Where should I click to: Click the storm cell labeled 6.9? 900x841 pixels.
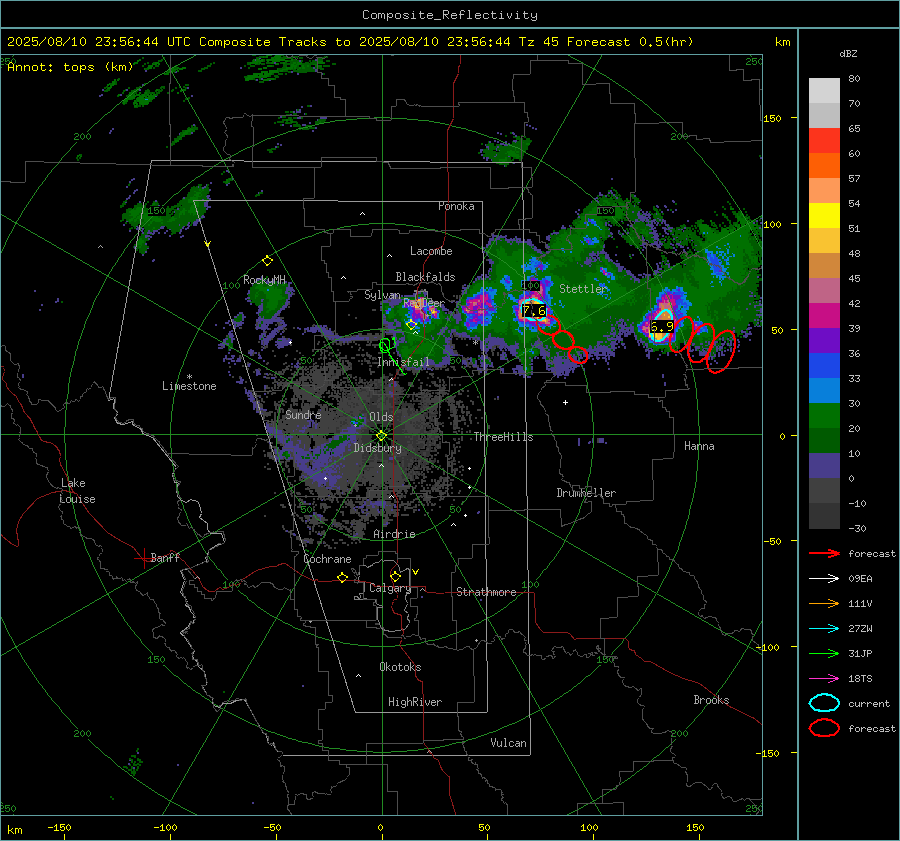(x=661, y=327)
